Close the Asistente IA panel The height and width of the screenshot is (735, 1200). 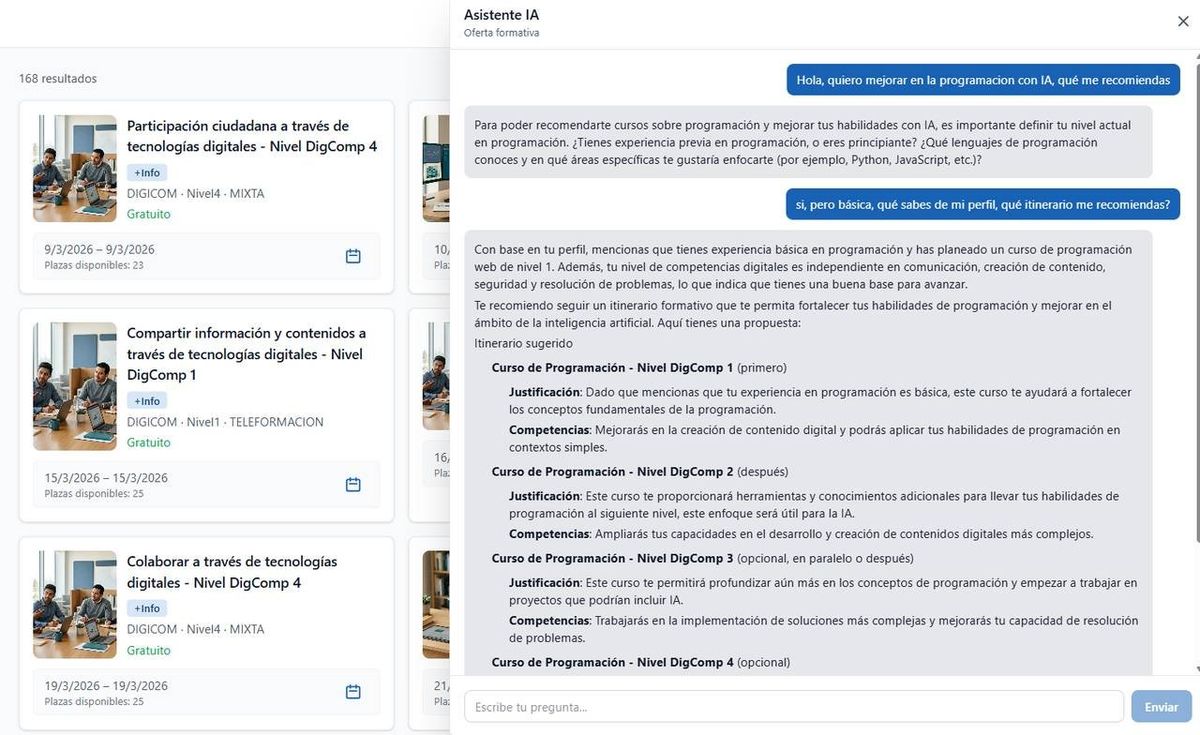[1183, 22]
